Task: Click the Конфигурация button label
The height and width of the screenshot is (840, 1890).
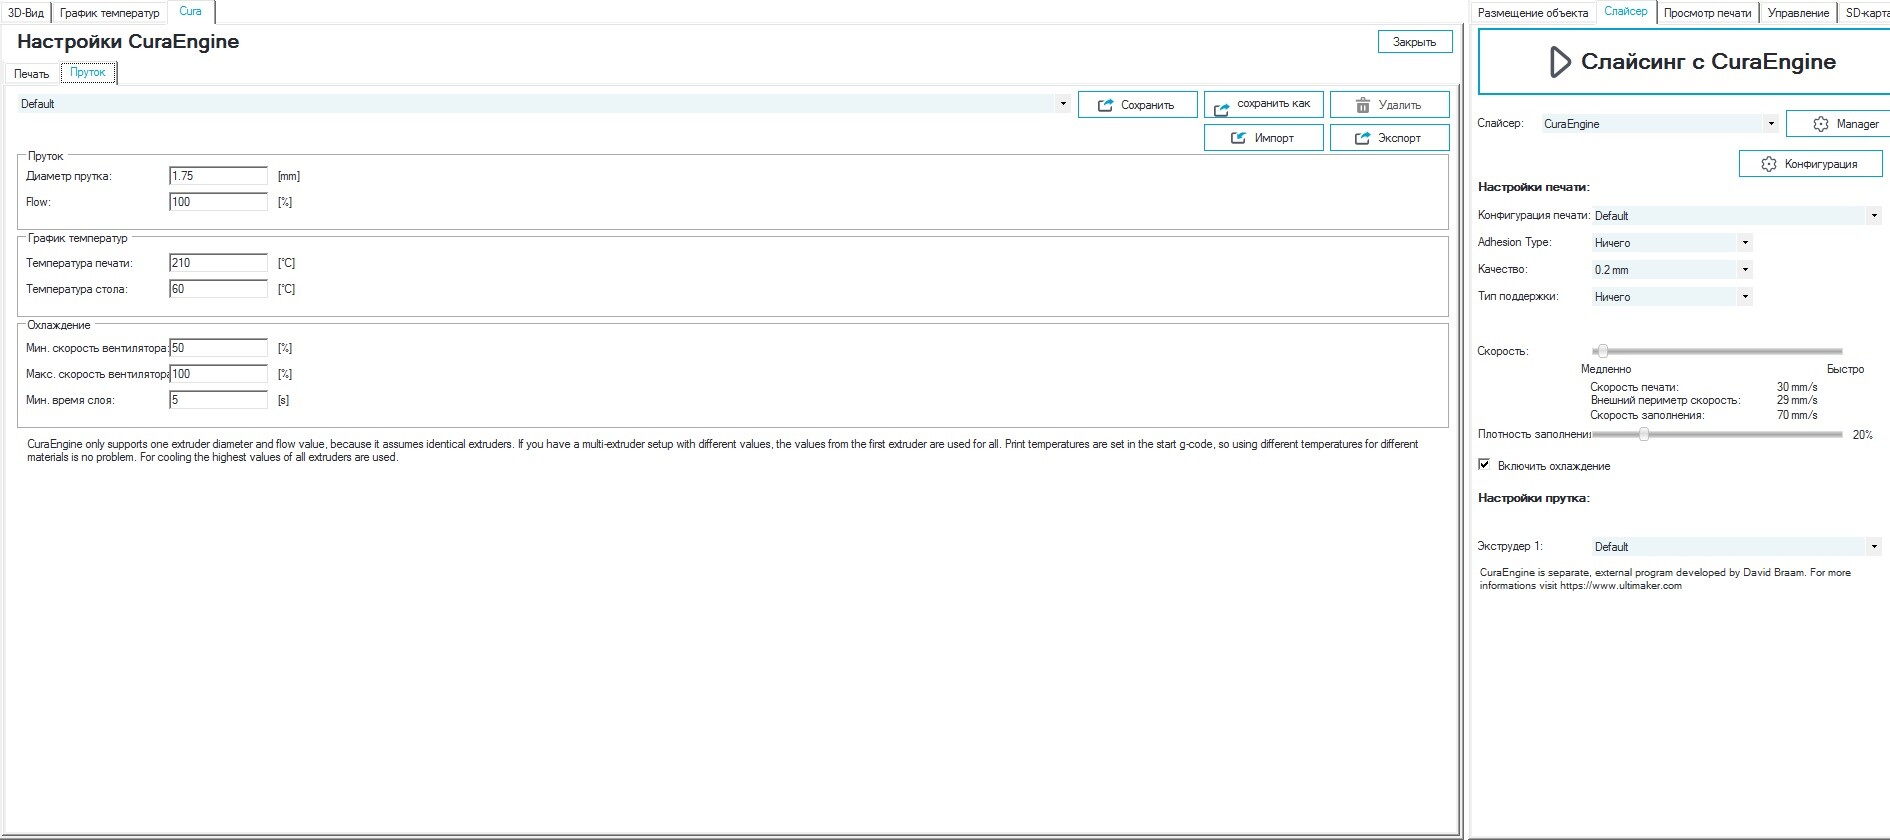Action: pos(1821,164)
